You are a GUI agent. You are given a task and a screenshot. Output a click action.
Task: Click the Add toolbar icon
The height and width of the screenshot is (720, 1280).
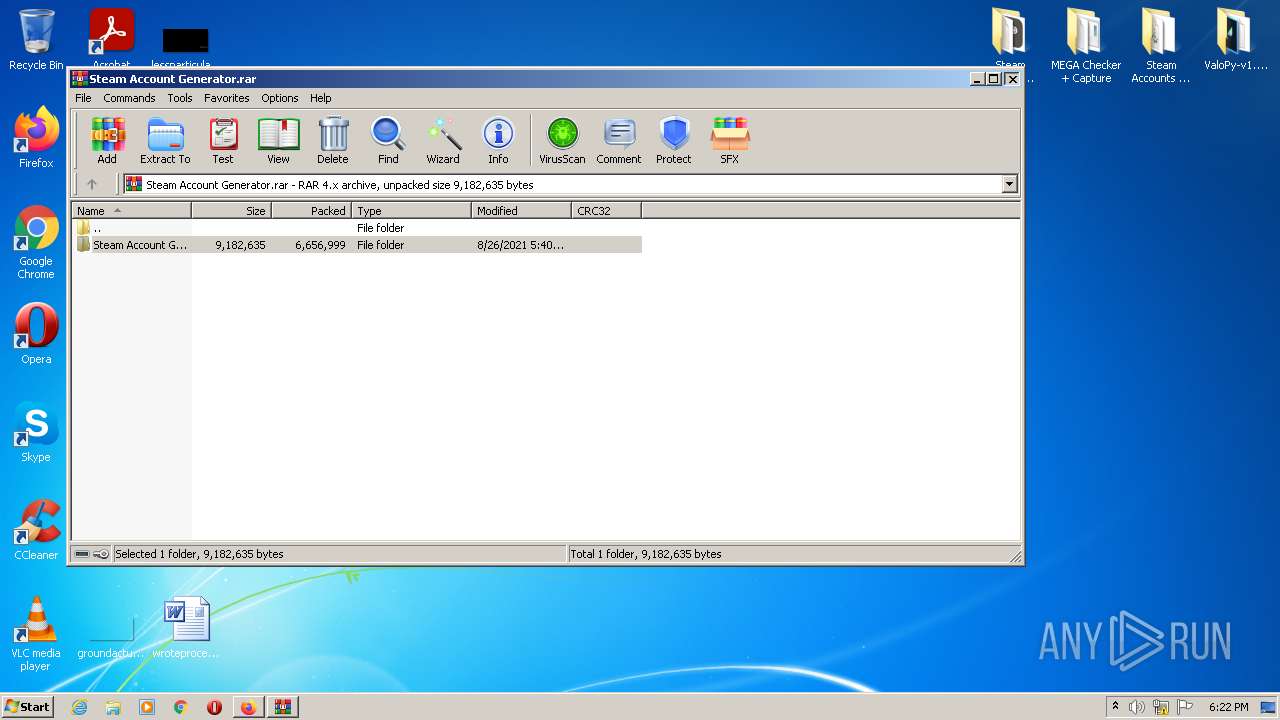click(107, 141)
